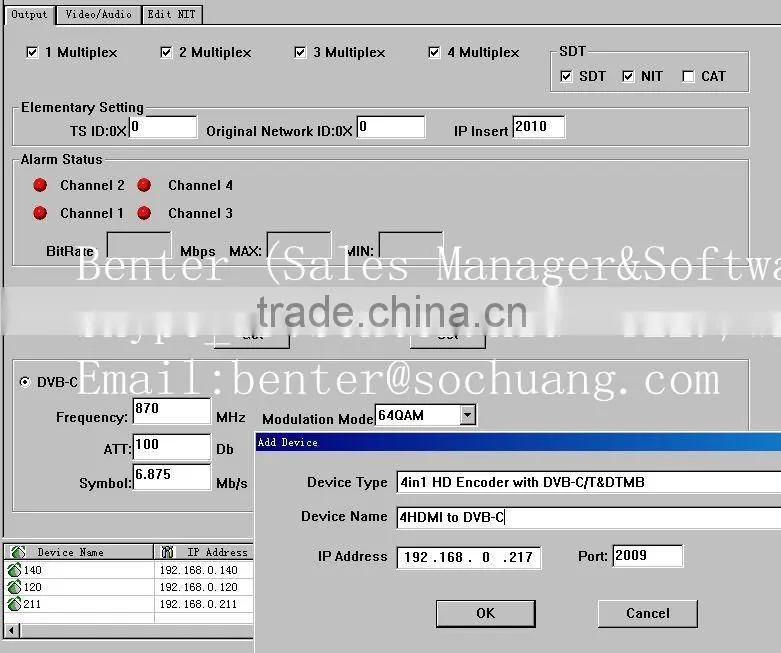The width and height of the screenshot is (781, 653).
Task: Select device 211 icon in list
Action: pyautogui.click(x=14, y=604)
